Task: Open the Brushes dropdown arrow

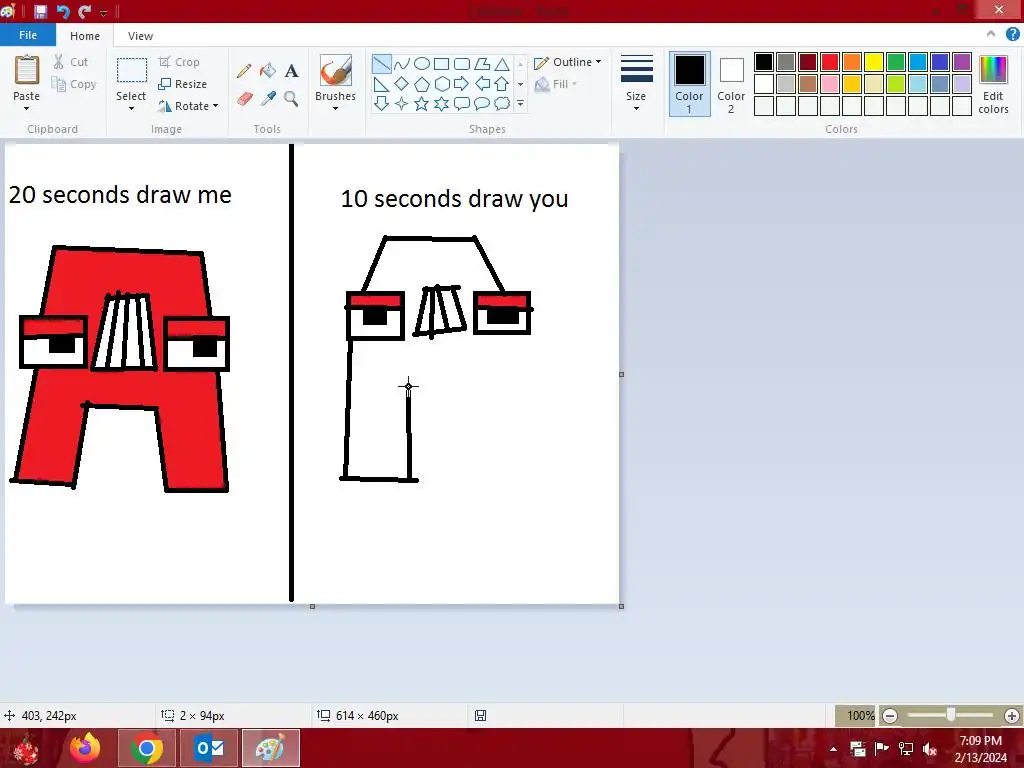Action: (335, 108)
